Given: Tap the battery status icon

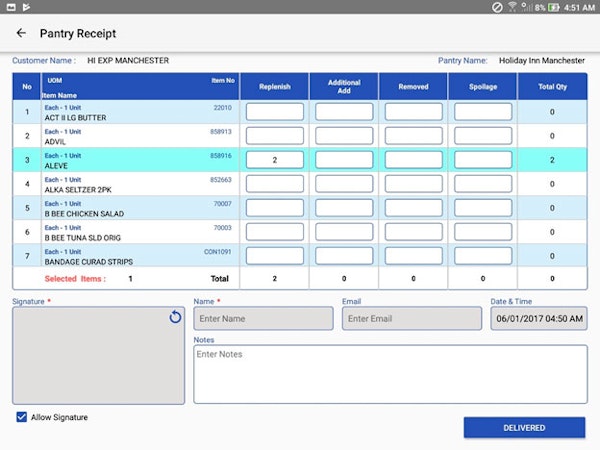Looking at the screenshot, I should coord(553,7).
